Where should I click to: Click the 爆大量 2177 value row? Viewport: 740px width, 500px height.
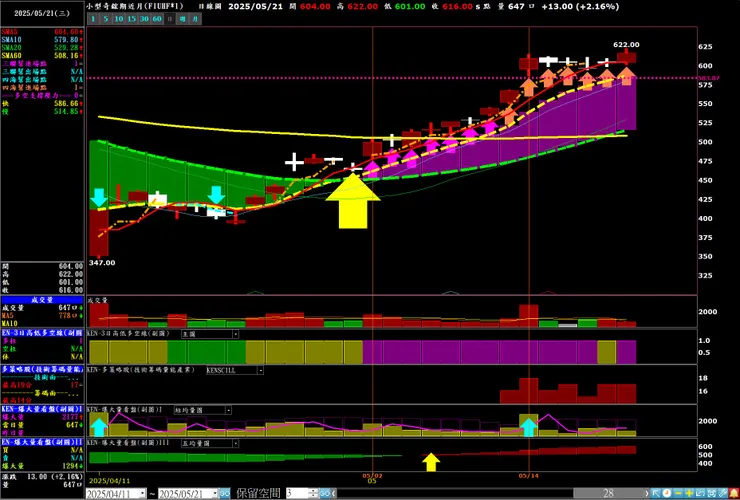coord(42,417)
